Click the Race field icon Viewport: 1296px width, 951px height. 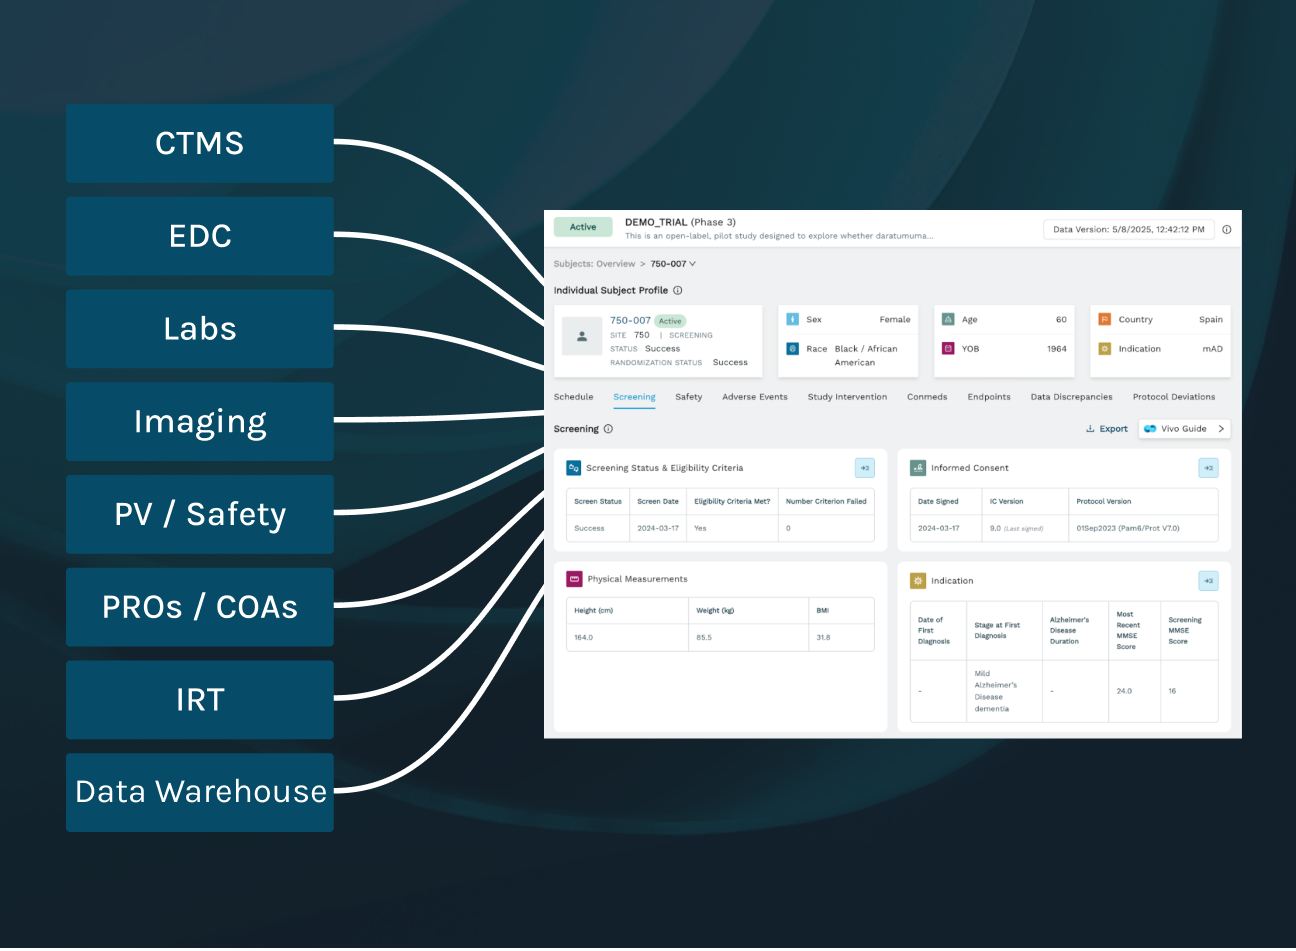pos(792,348)
